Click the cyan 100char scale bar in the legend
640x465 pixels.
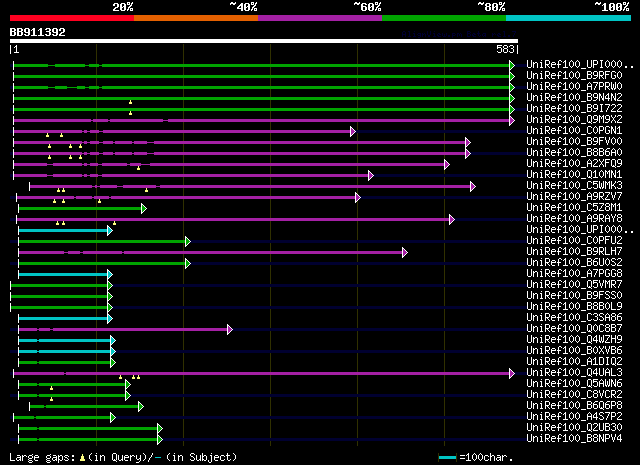click(x=447, y=458)
